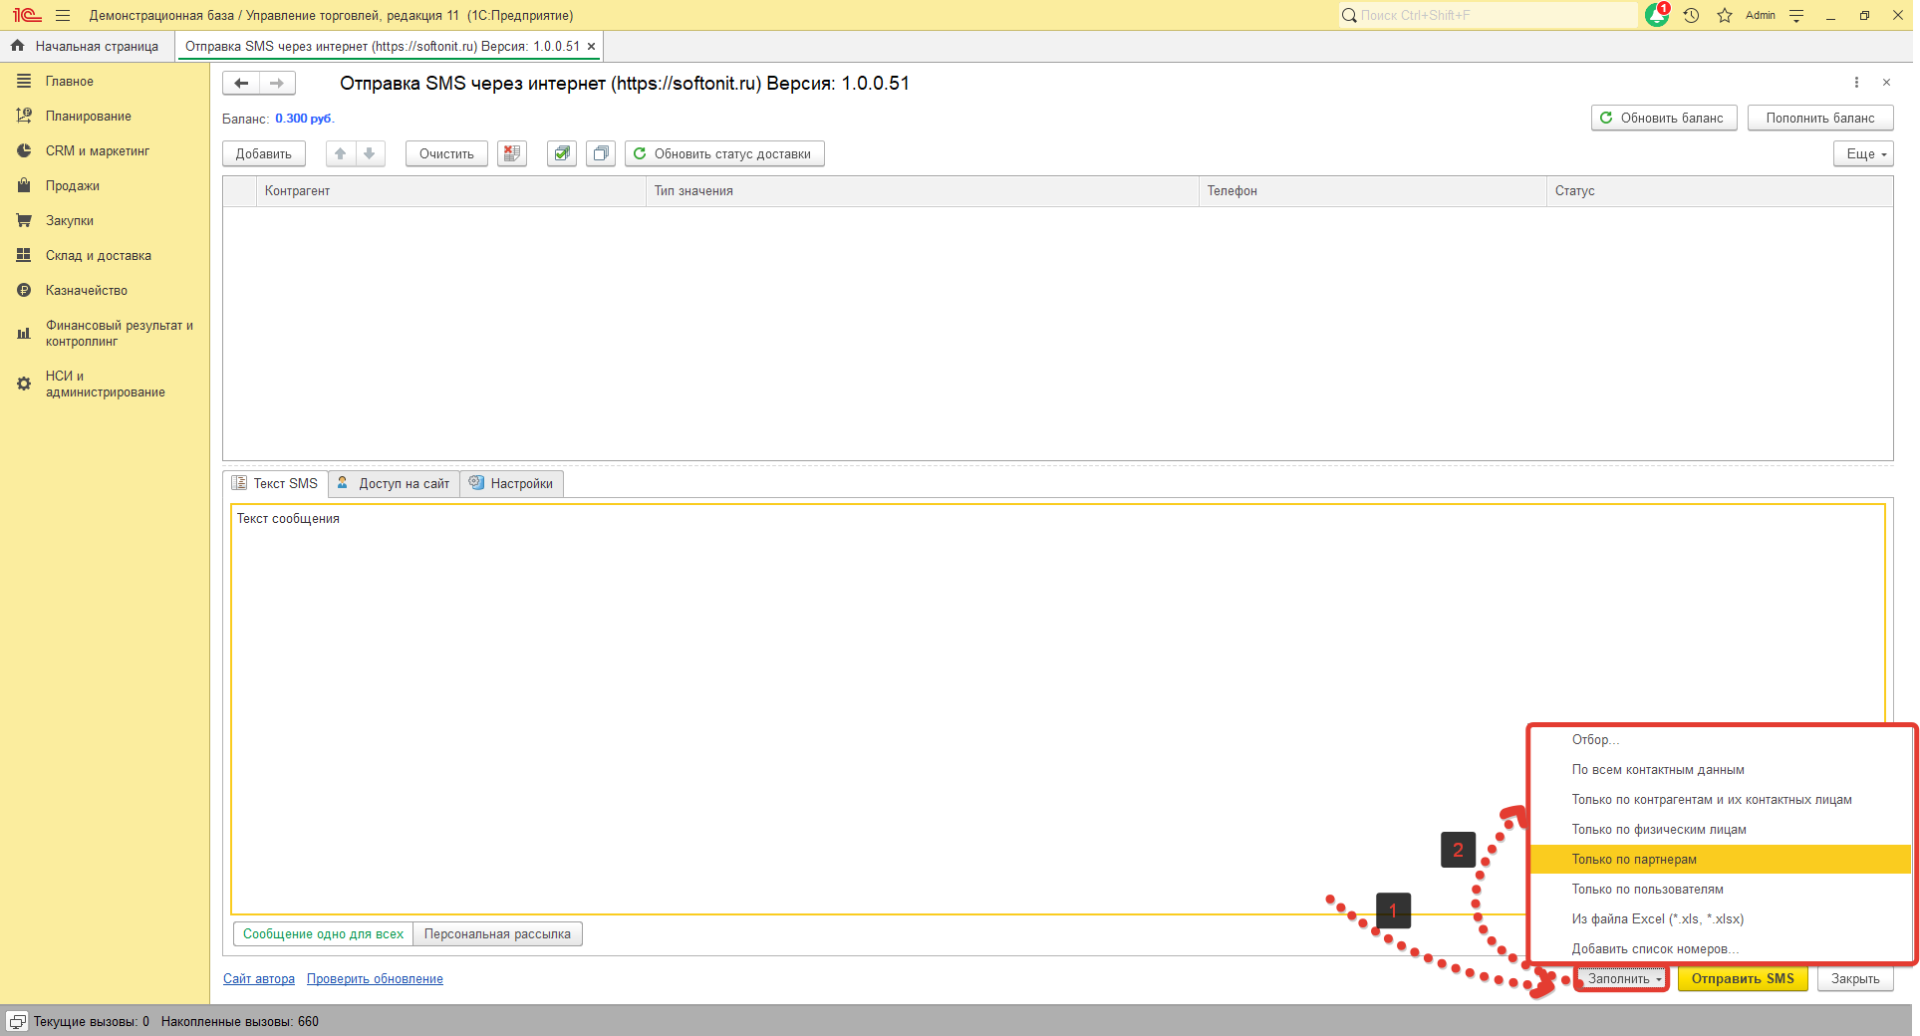Go back with the left arrow button
Image resolution: width=1920 pixels, height=1036 pixels.
[x=241, y=83]
